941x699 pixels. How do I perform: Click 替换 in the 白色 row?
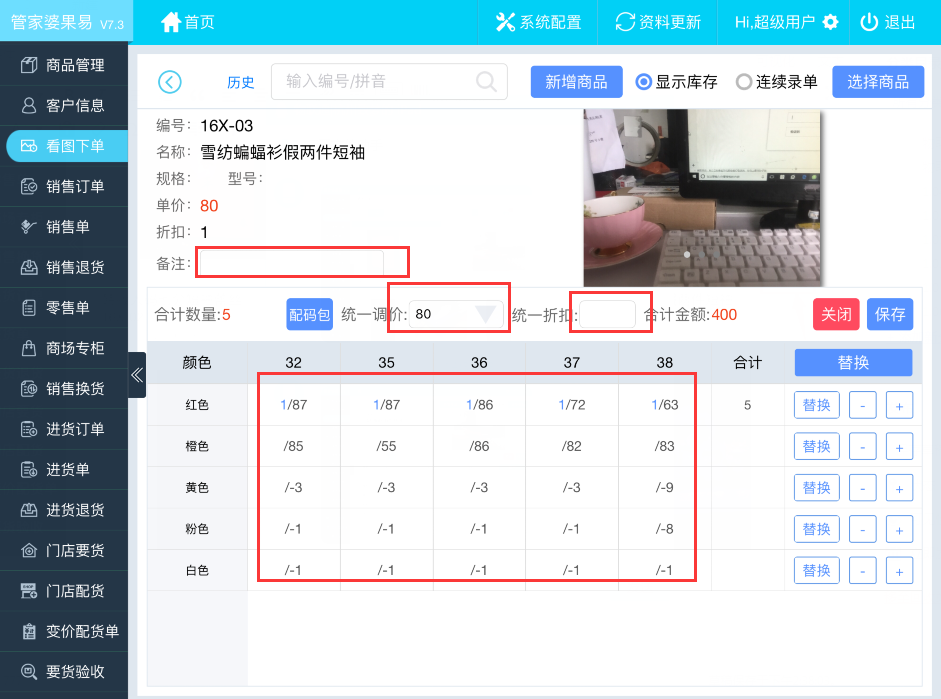pos(817,571)
